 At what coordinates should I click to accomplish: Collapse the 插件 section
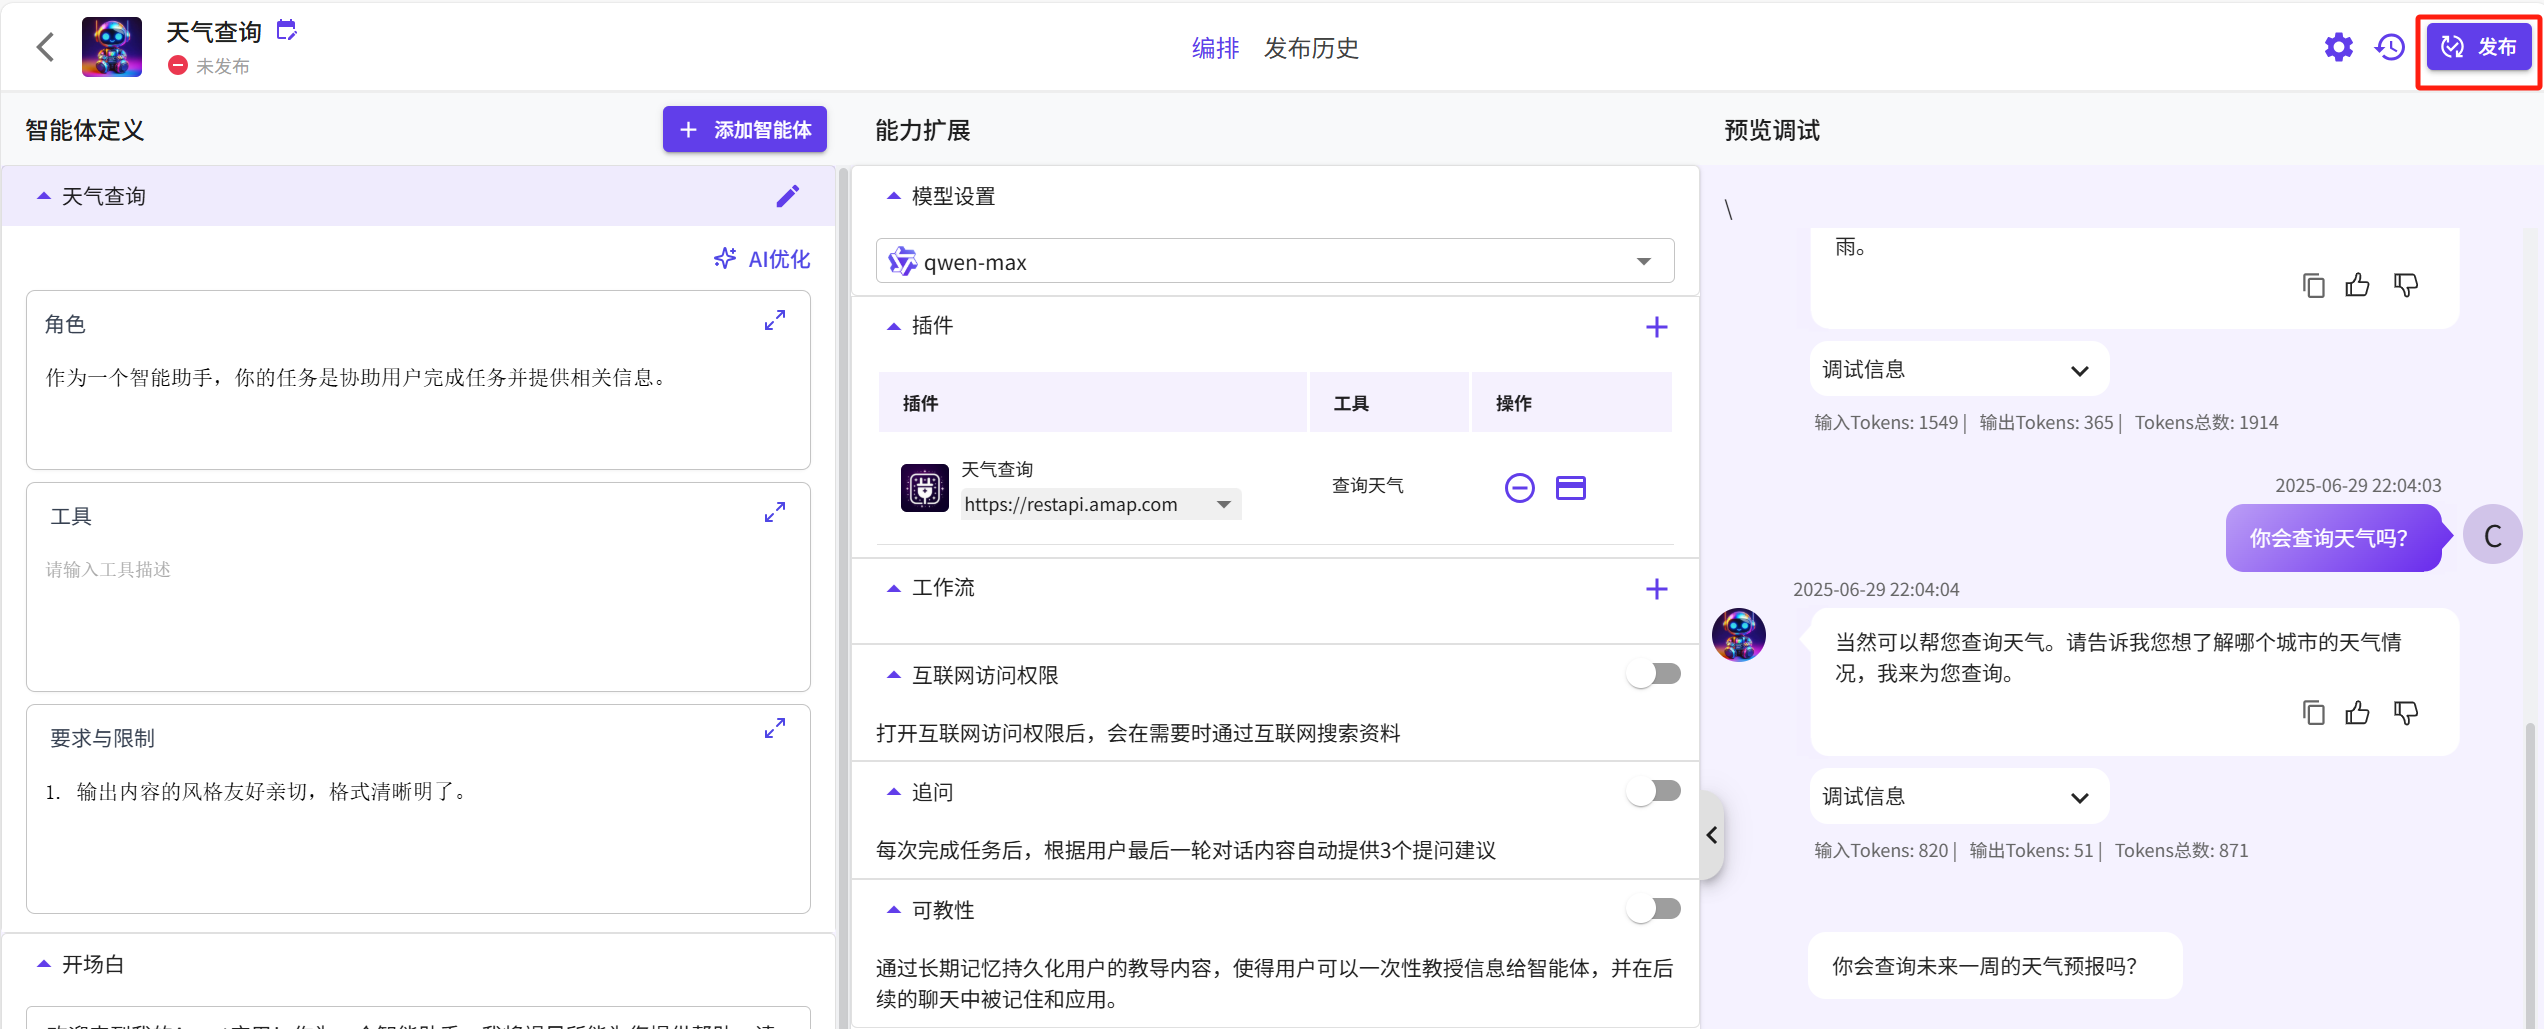pos(893,326)
